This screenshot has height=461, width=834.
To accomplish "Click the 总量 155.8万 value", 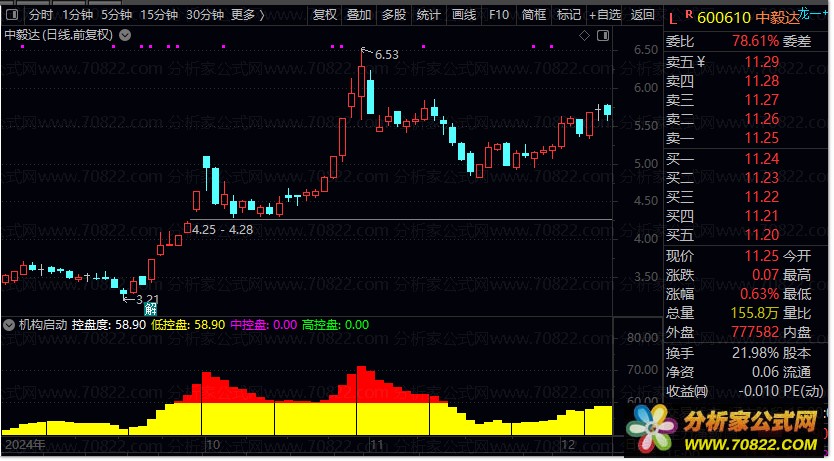I will click(755, 313).
